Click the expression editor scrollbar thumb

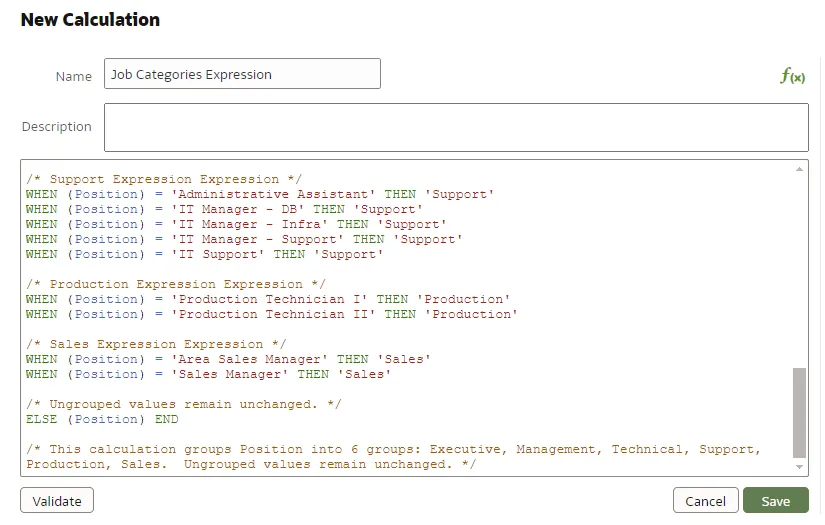click(799, 410)
